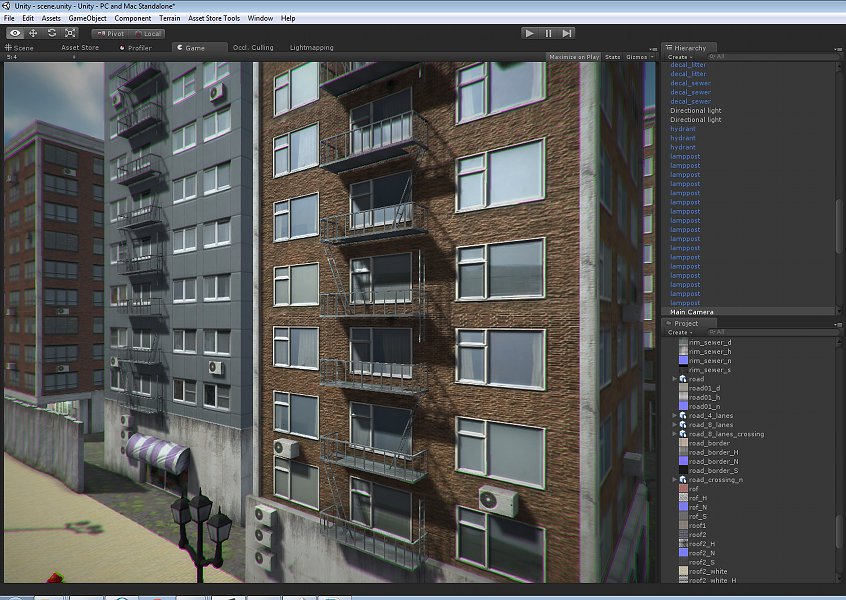The image size is (846, 600).
Task: Expand the road prefab asset
Action: pos(674,379)
